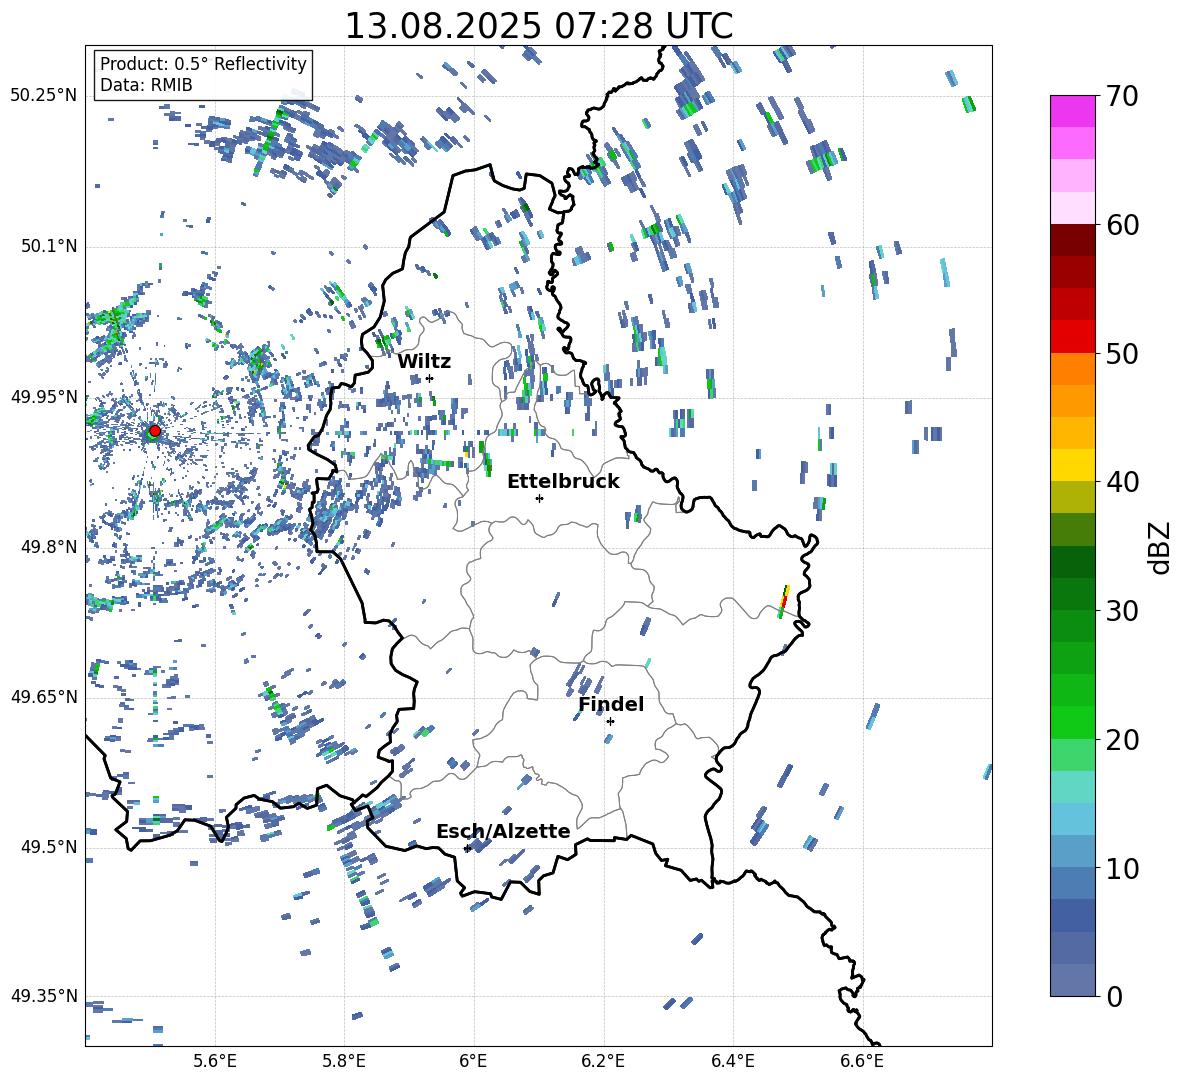Screen dimensions: 1184x1081
Task: Click the colorbar tick value 20
Action: coord(1122,740)
